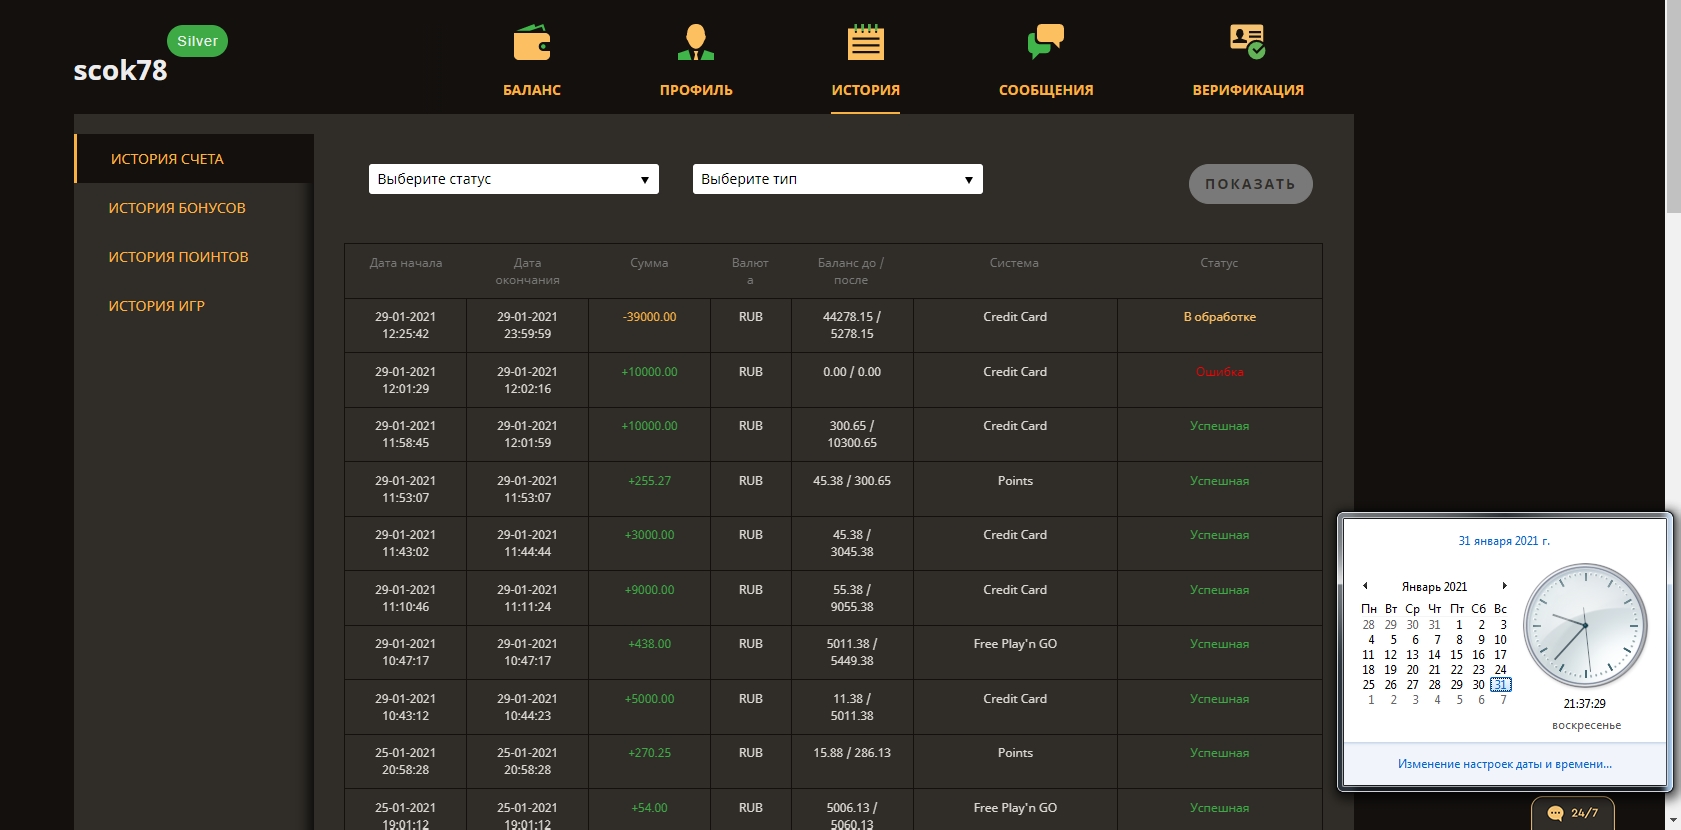Click the Silver status badge
1681x830 pixels.
(x=197, y=41)
